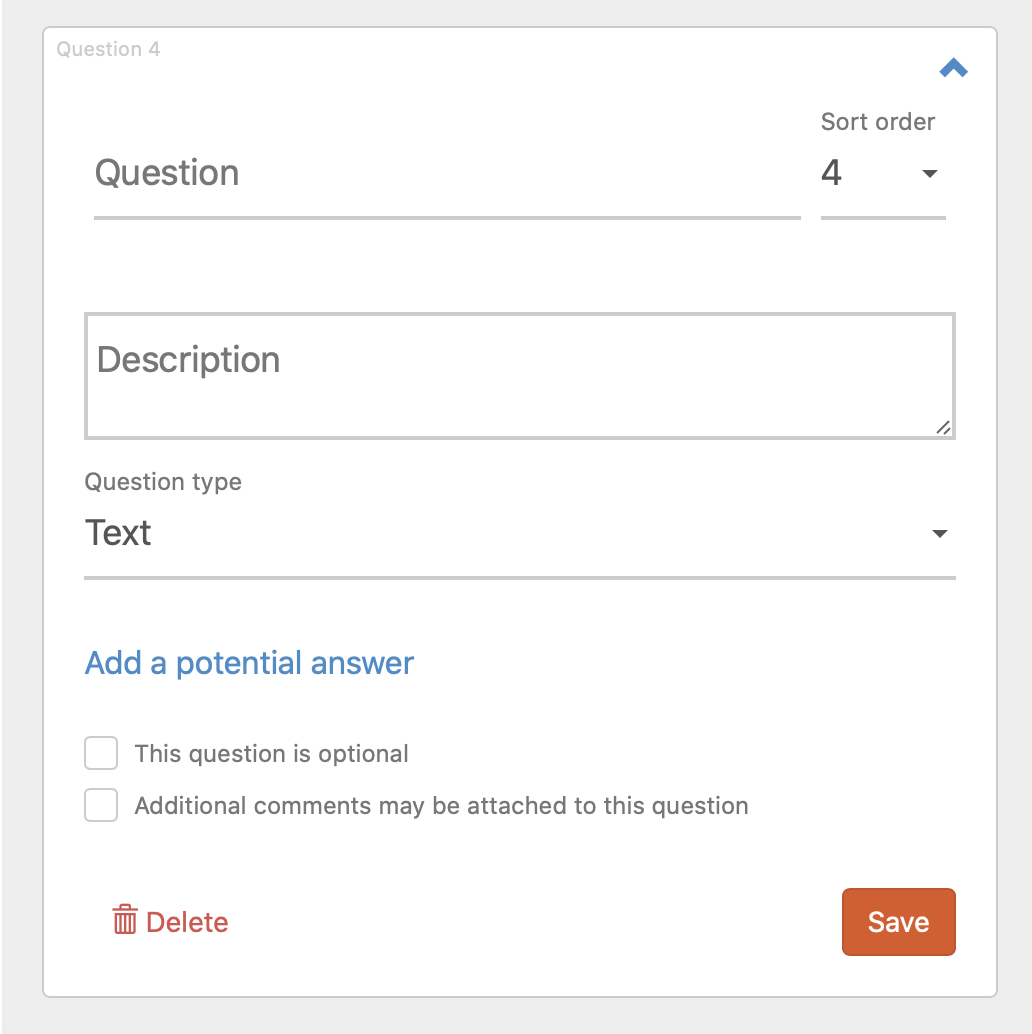Screen dimensions: 1032x1034
Task: Open the Sort order dropdown showing 4
Action: tap(883, 174)
